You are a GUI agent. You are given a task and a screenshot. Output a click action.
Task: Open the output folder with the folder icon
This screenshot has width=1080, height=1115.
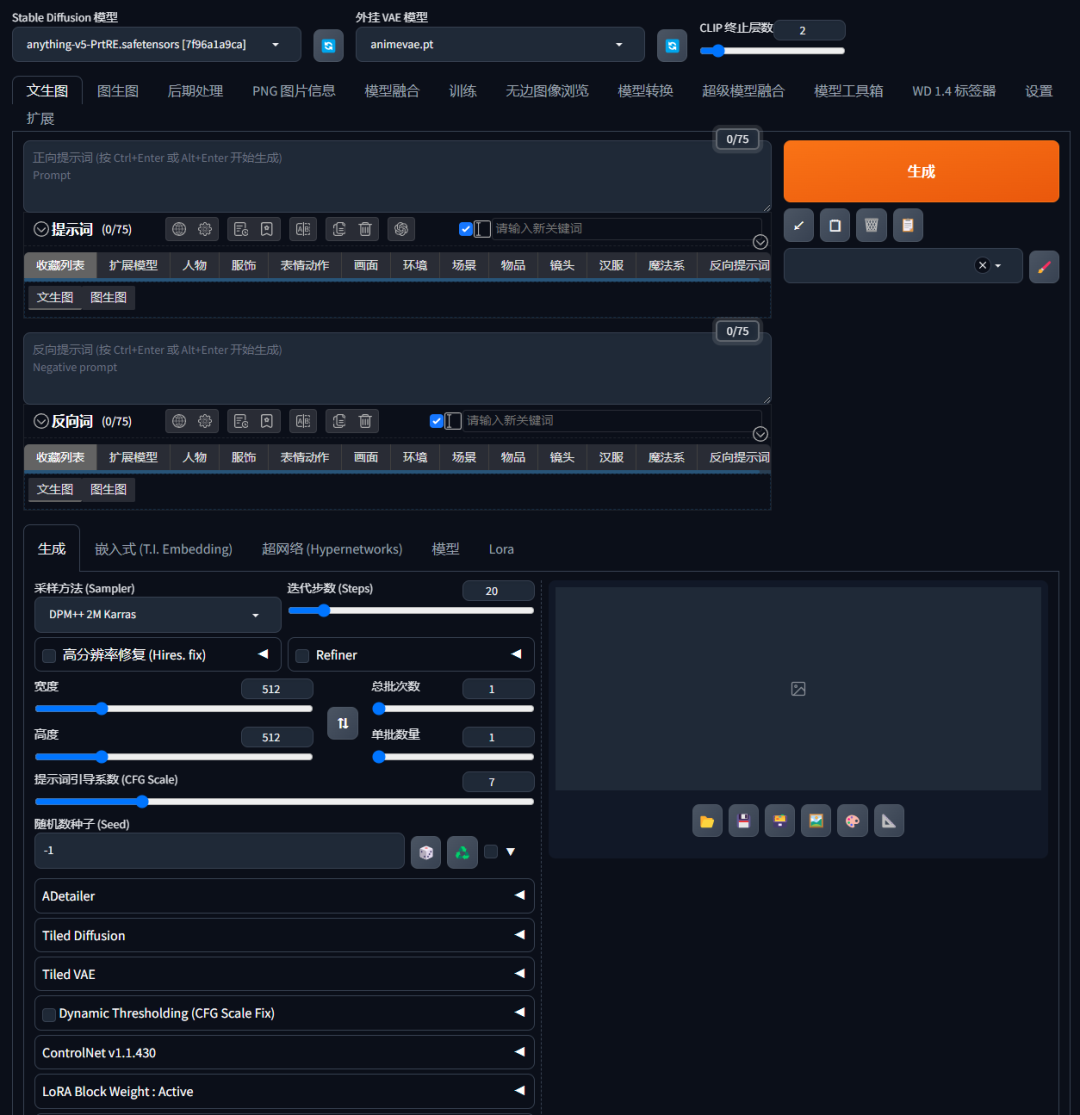point(707,820)
